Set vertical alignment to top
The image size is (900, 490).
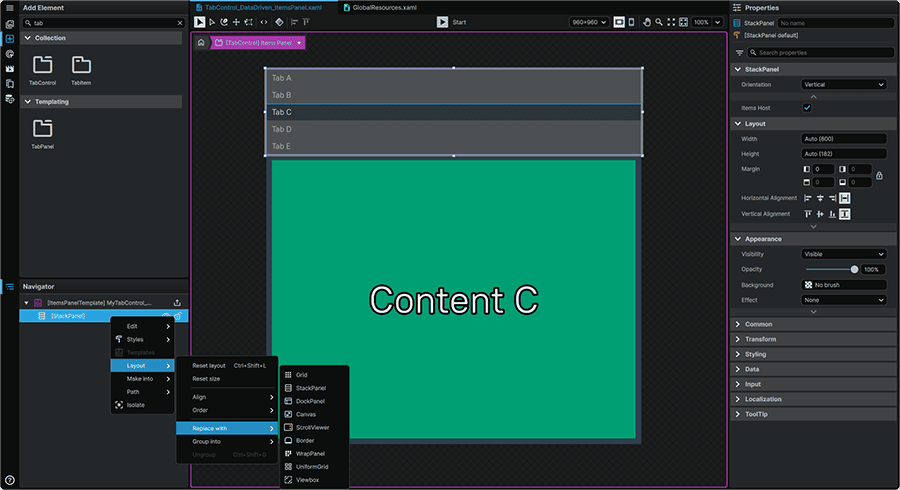[808, 214]
